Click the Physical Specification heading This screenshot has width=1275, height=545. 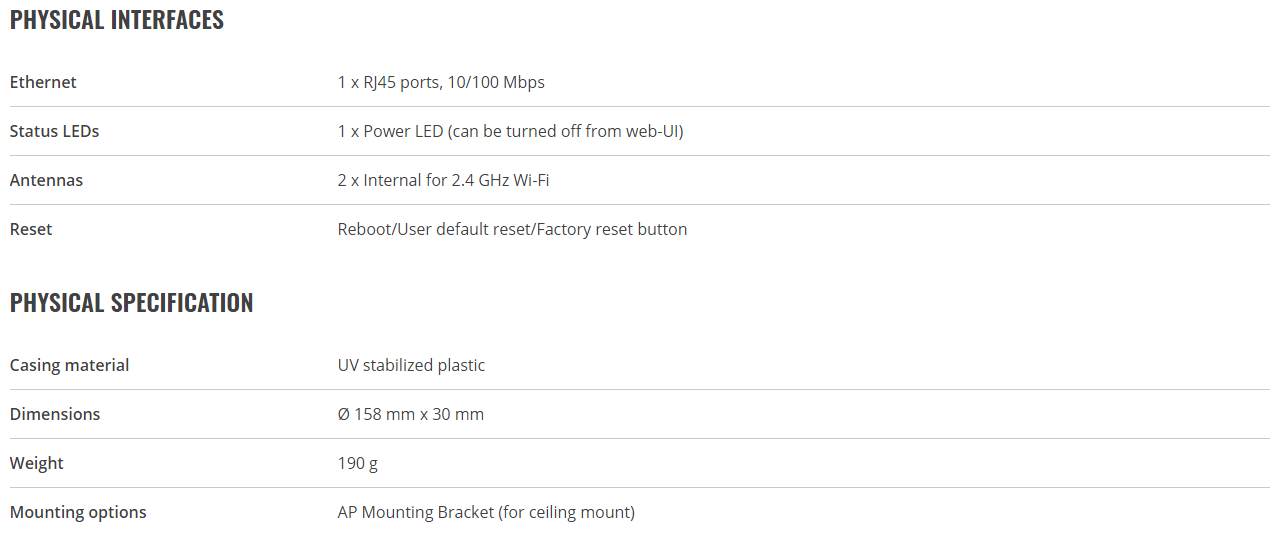pyautogui.click(x=132, y=303)
